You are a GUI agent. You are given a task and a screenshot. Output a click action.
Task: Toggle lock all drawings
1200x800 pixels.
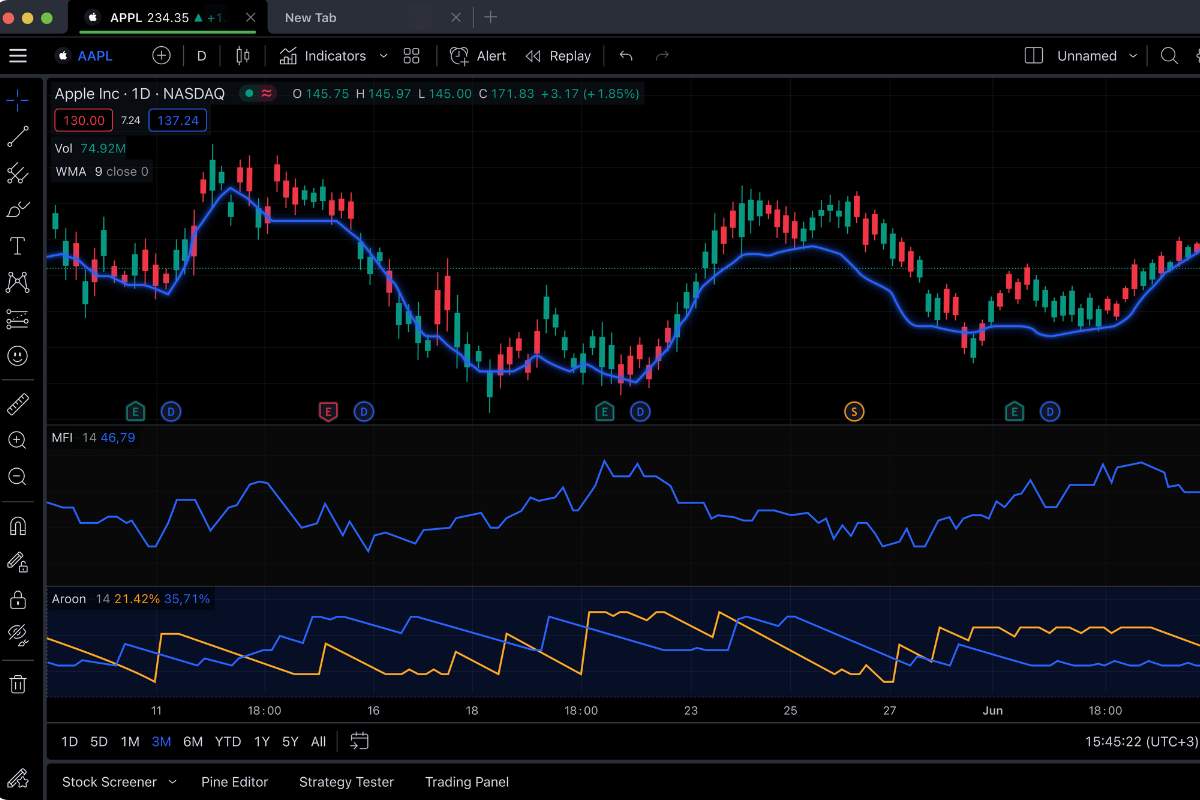17,599
